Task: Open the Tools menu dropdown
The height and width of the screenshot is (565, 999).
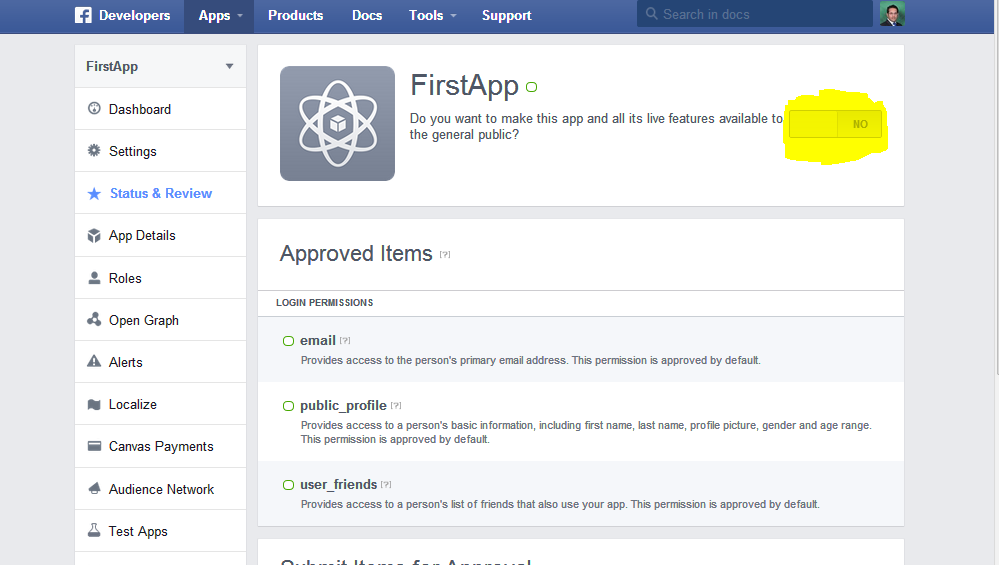Action: point(433,15)
